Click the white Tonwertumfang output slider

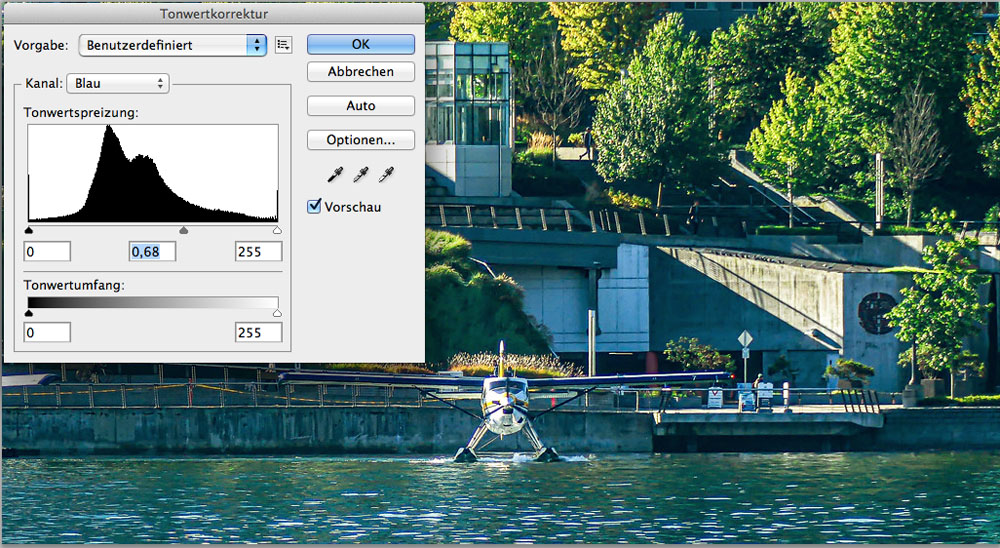277,313
